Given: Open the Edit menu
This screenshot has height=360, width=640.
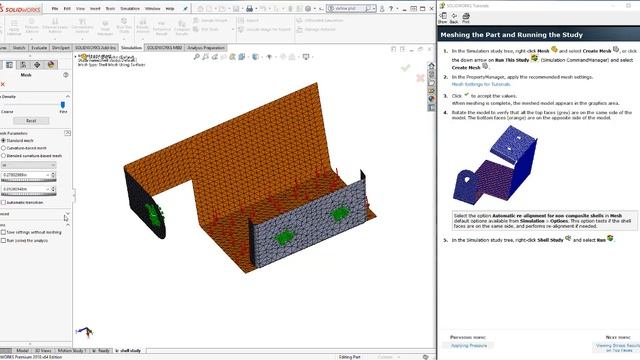Looking at the screenshot, I should coord(67,9).
